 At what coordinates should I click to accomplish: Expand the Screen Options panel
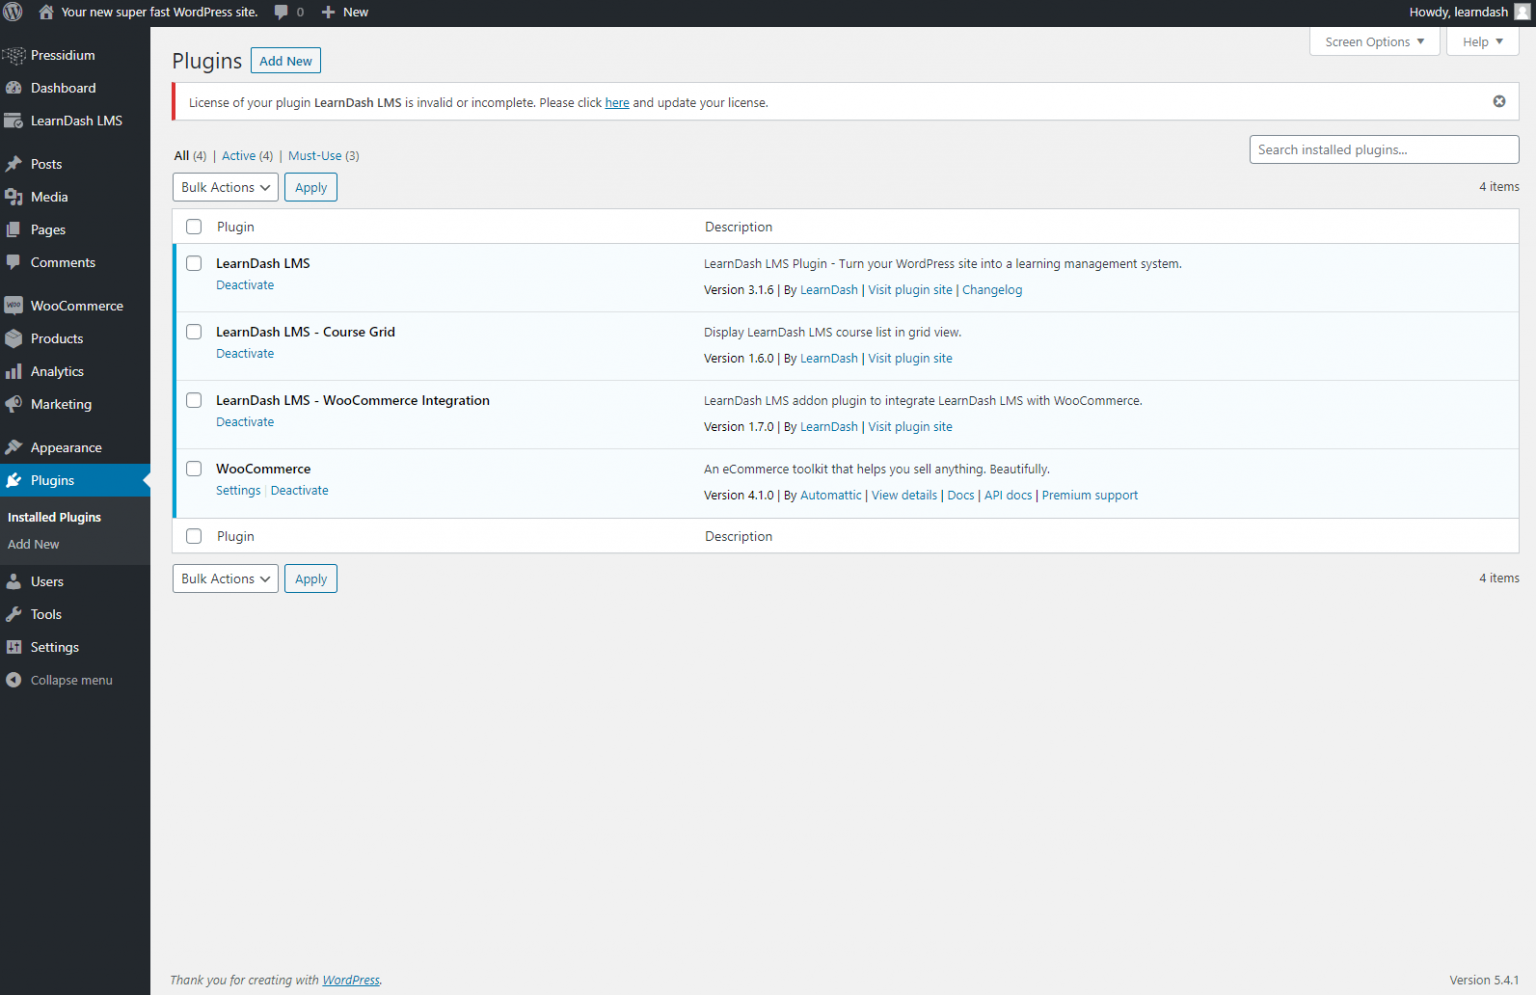1374,41
